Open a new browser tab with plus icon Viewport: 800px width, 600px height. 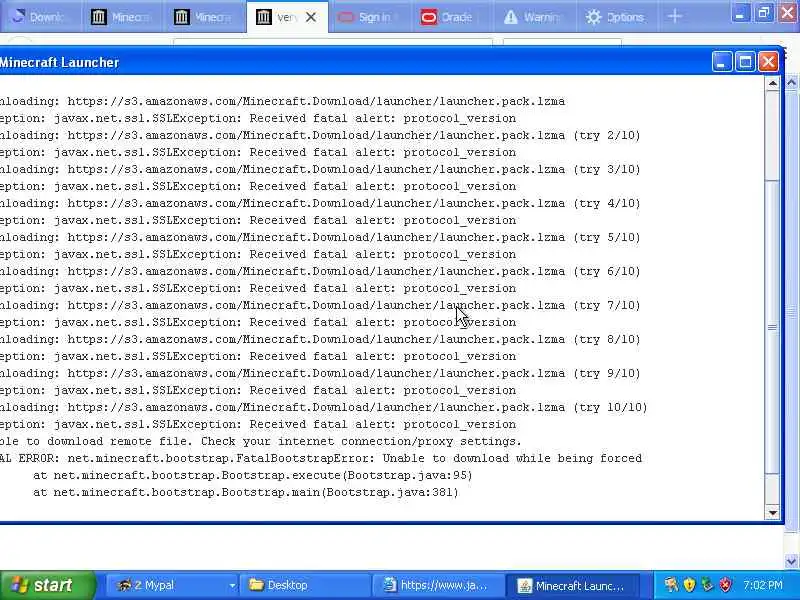coord(674,17)
